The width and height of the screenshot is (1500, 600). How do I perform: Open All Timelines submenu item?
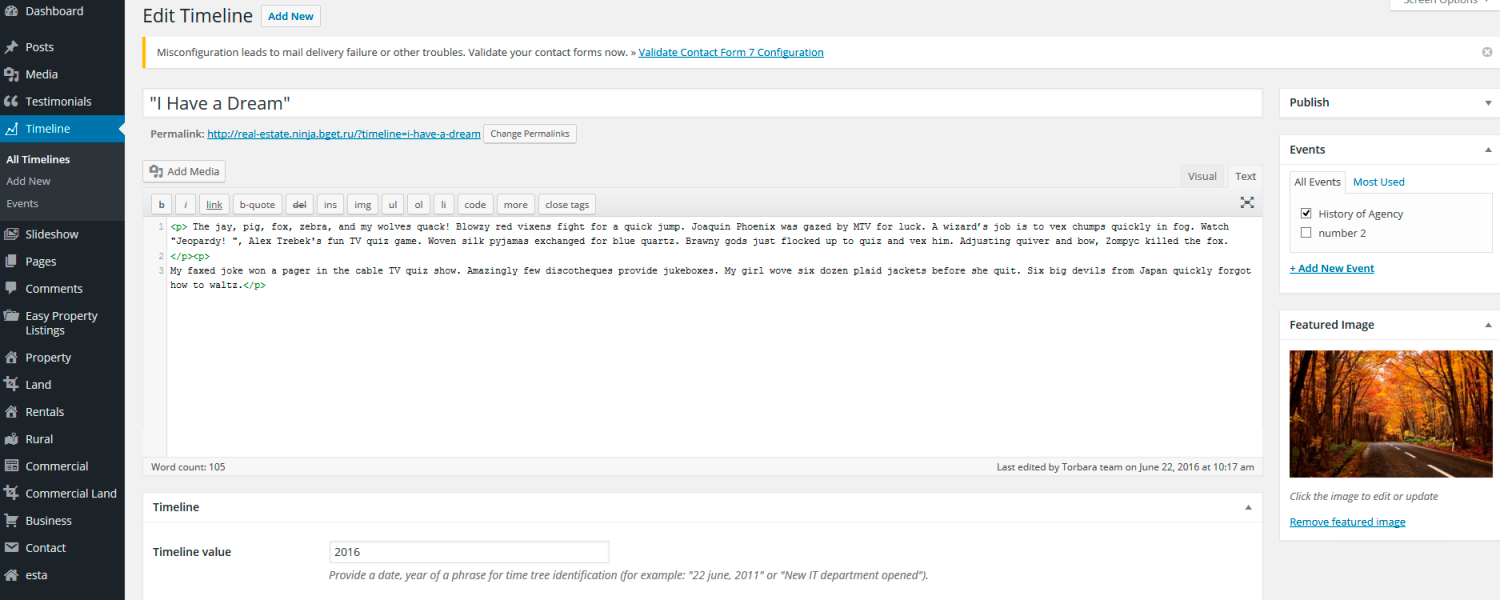pos(38,159)
